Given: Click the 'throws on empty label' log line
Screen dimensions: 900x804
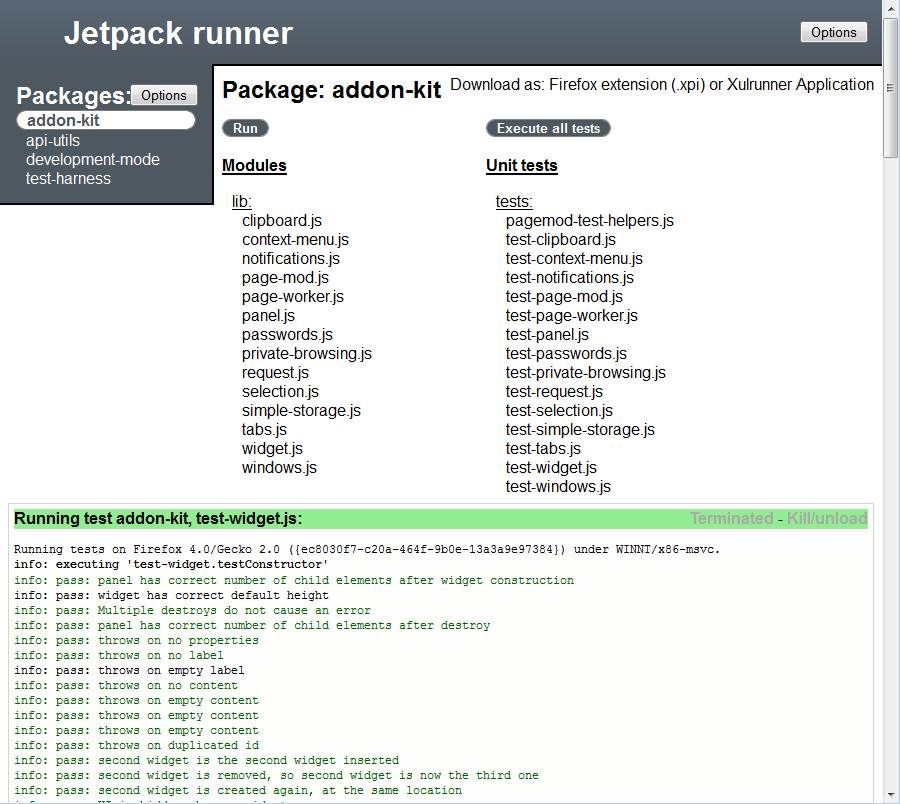Looking at the screenshot, I should click(x=129, y=670).
